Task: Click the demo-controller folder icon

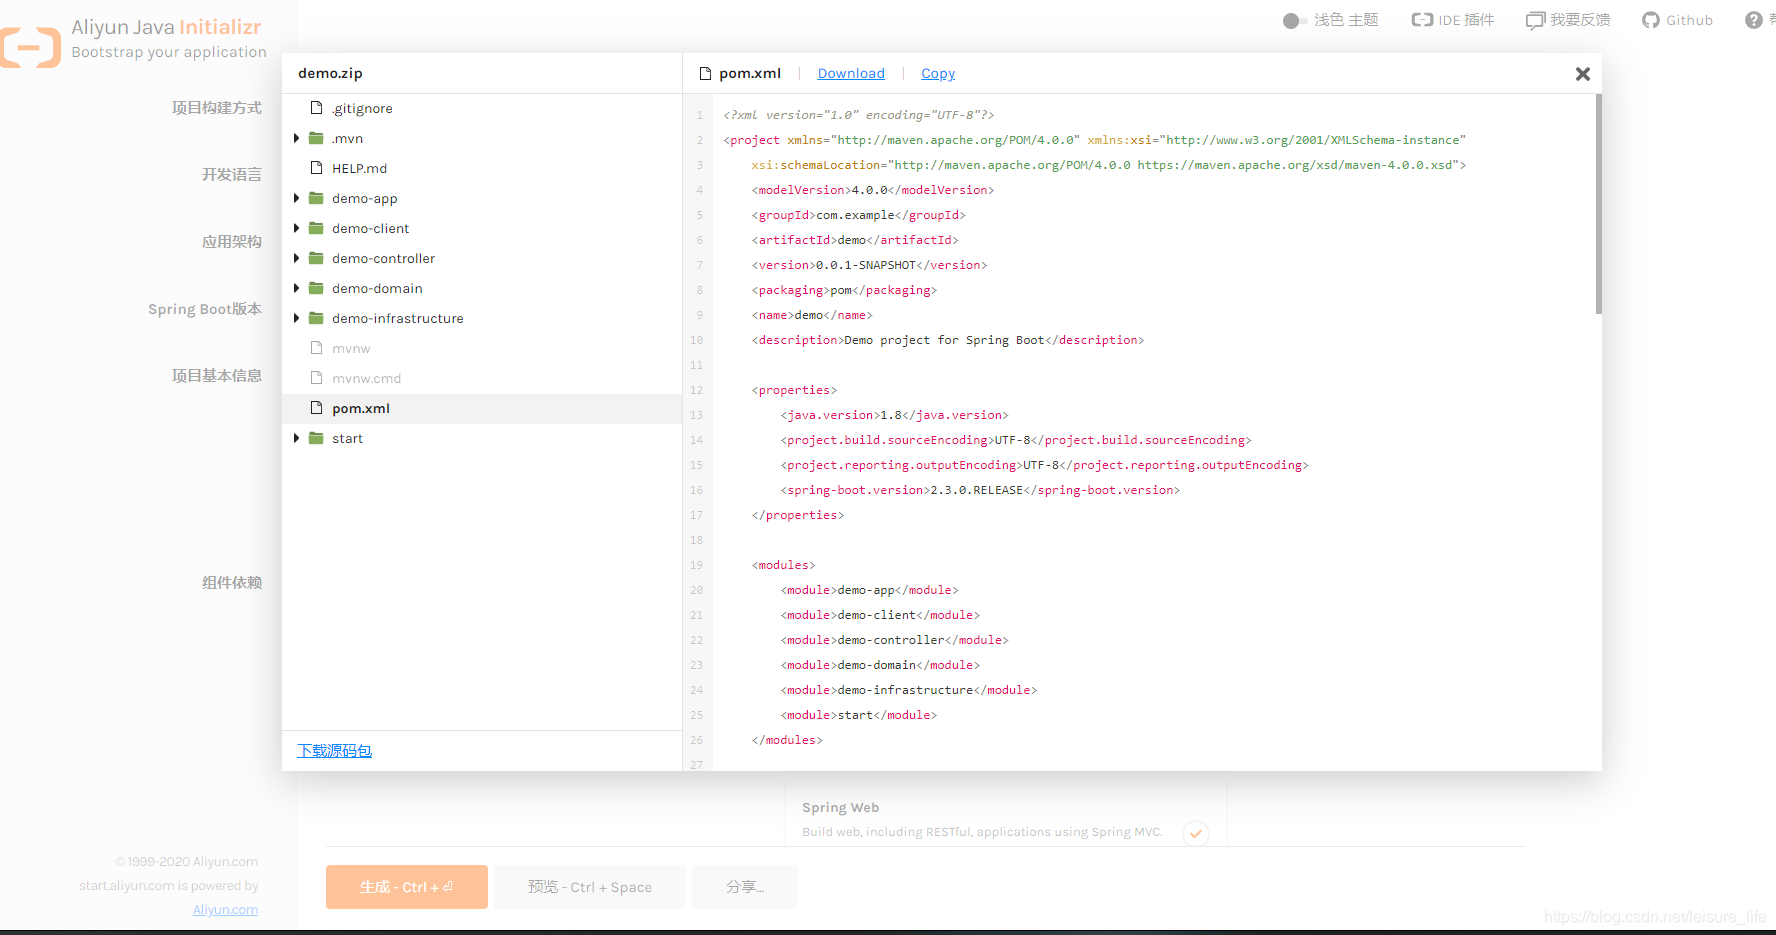Action: (x=316, y=258)
